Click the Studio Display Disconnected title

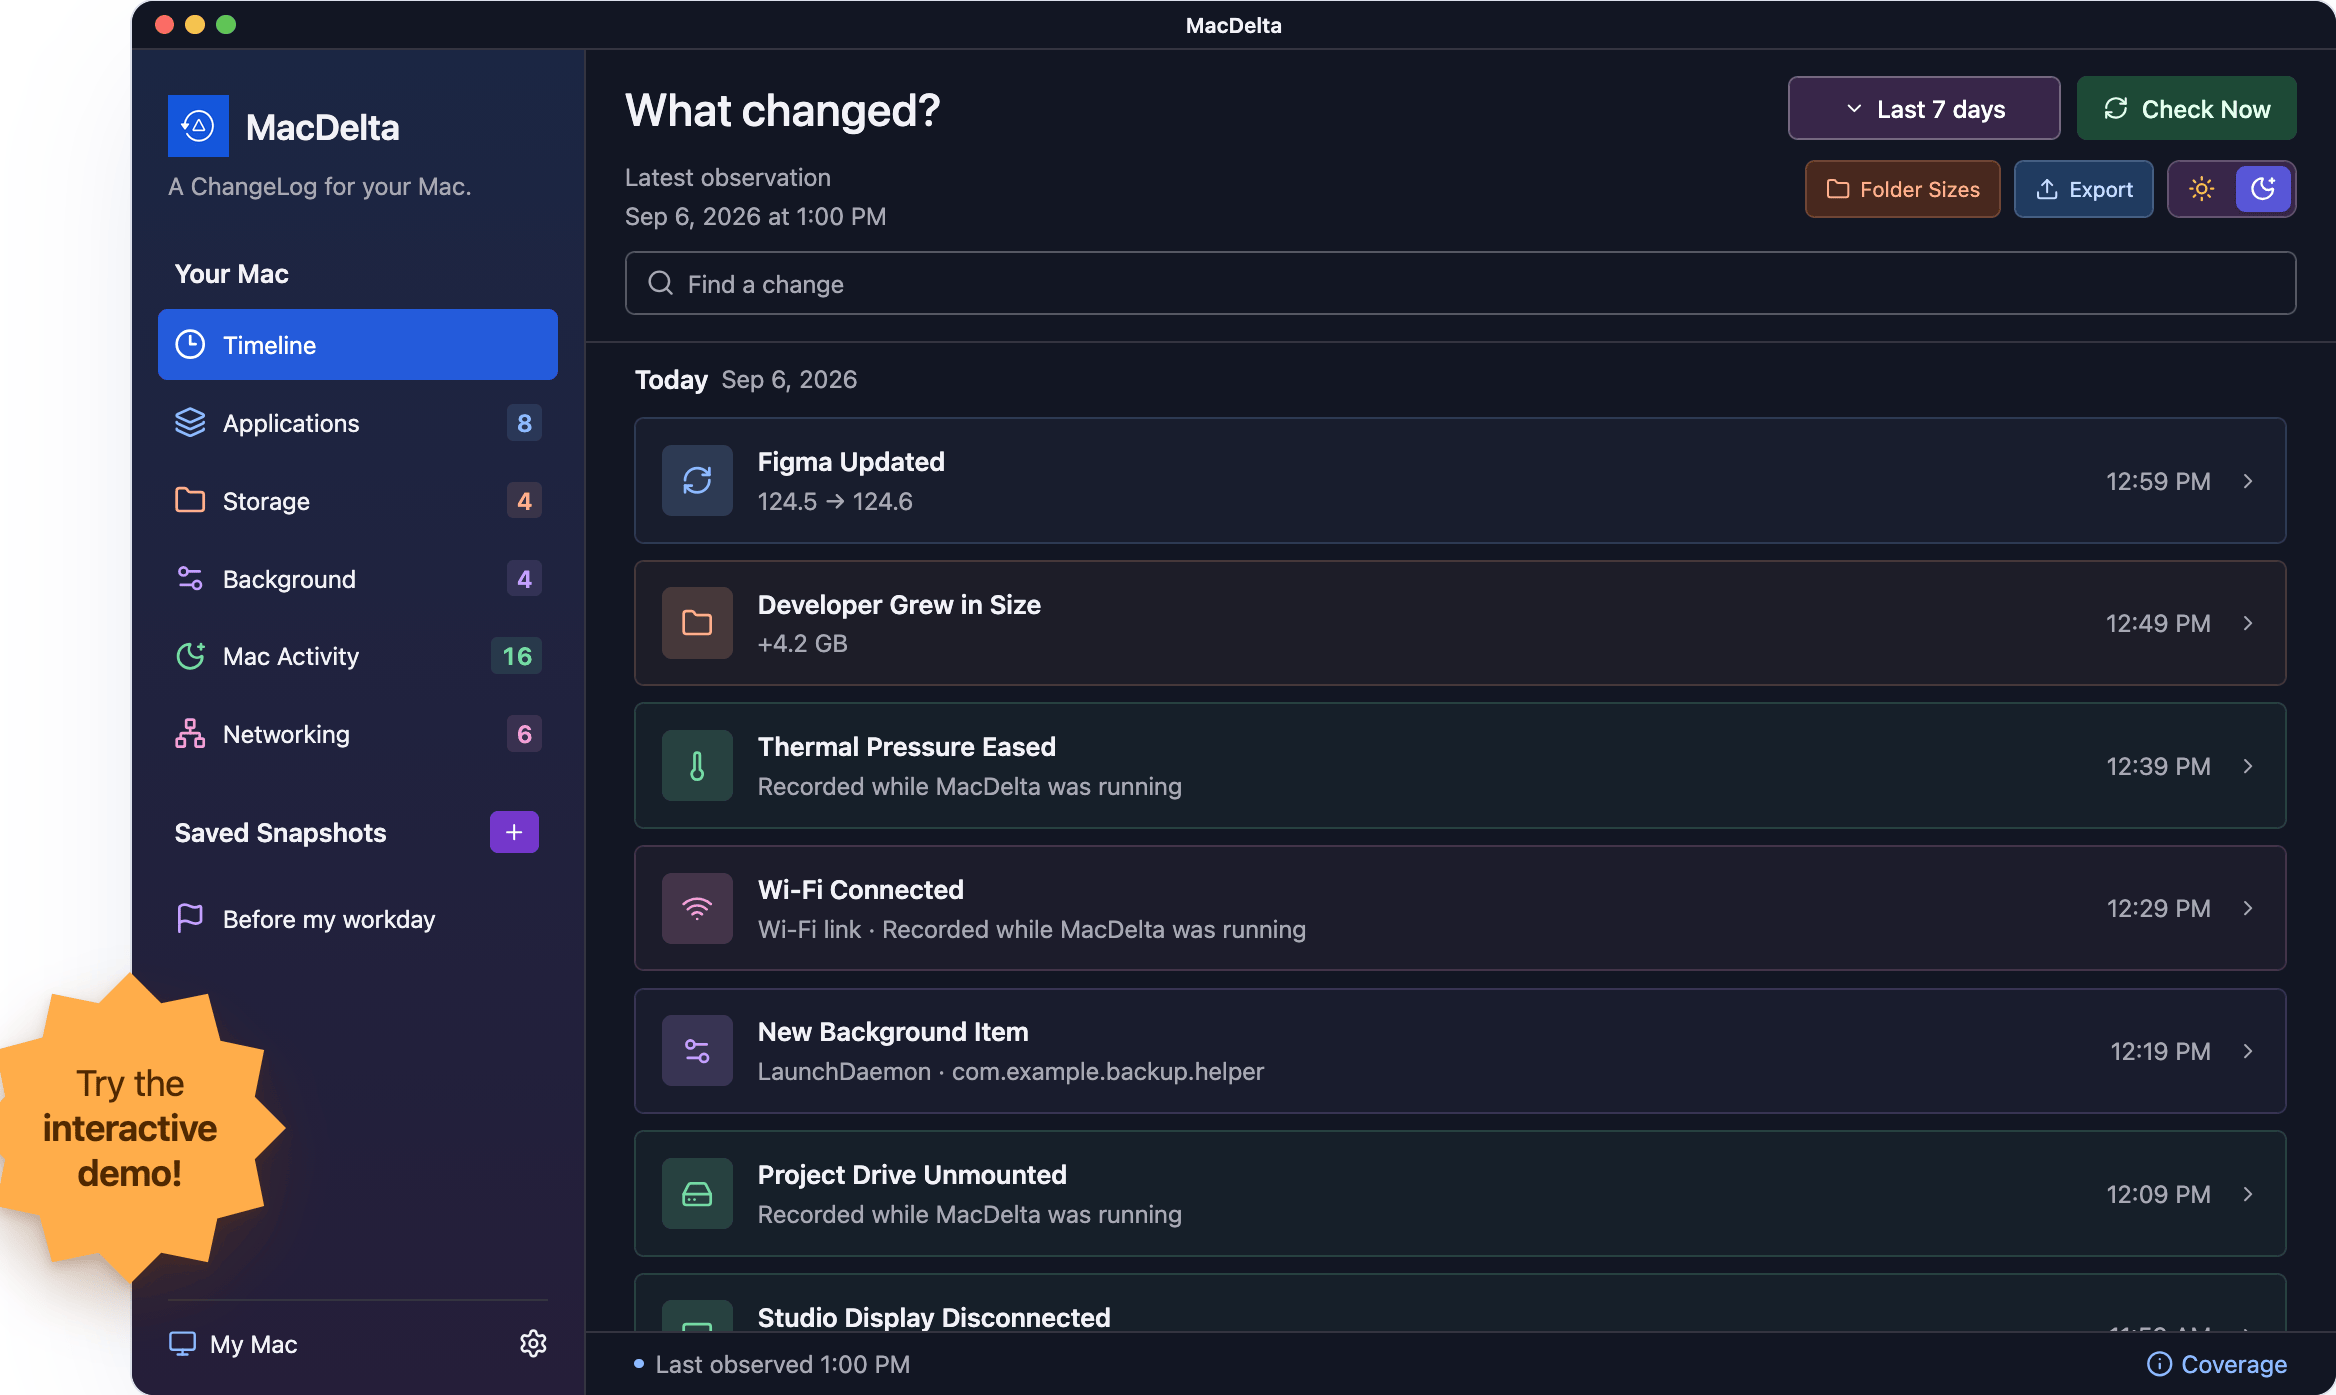click(934, 1317)
